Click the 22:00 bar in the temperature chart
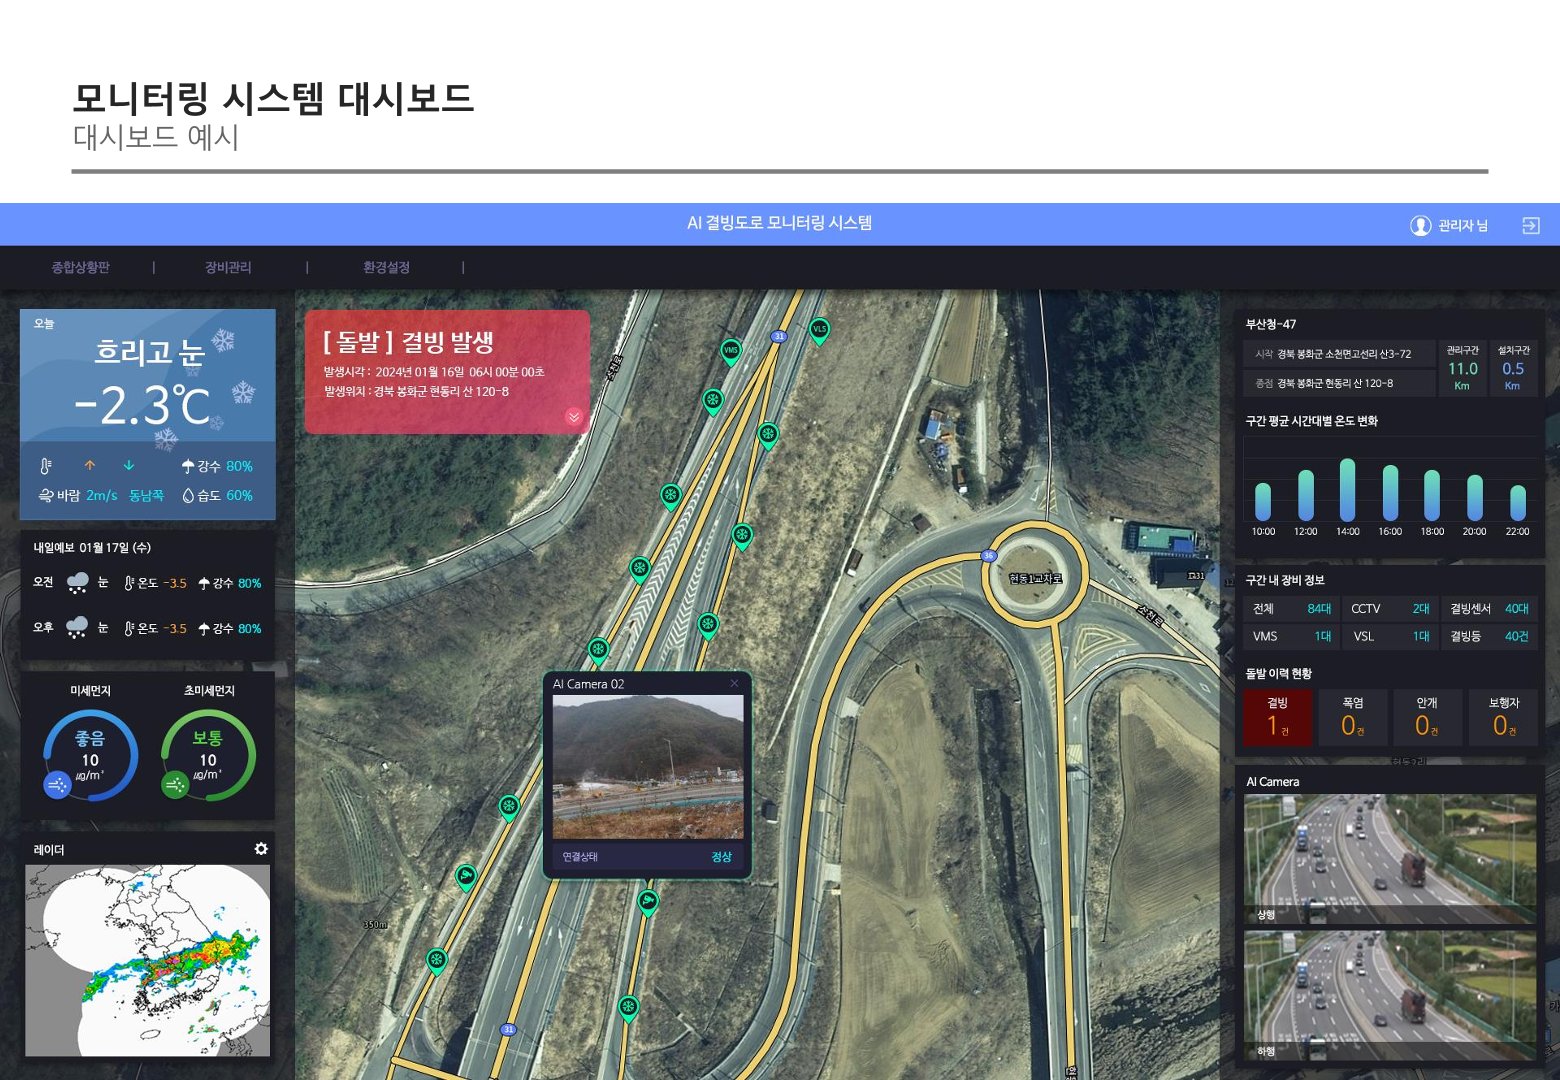The image size is (1560, 1080). [x=1517, y=503]
